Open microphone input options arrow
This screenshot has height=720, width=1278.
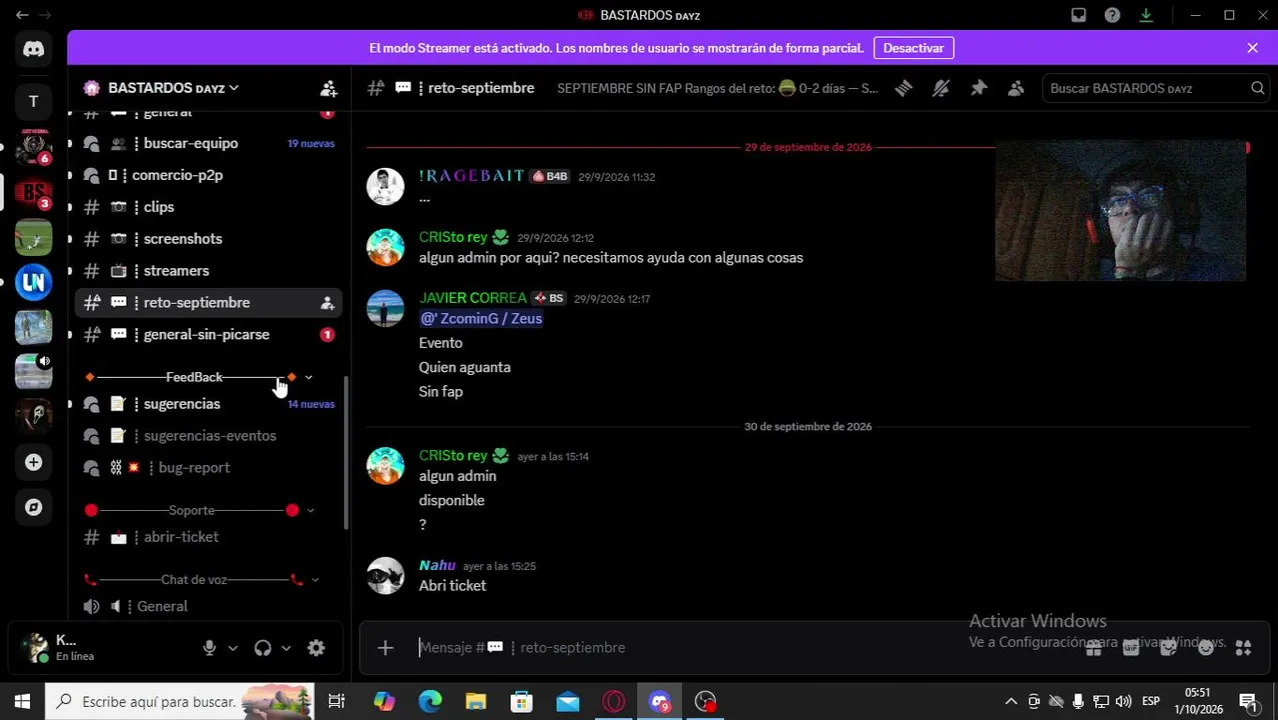232,648
